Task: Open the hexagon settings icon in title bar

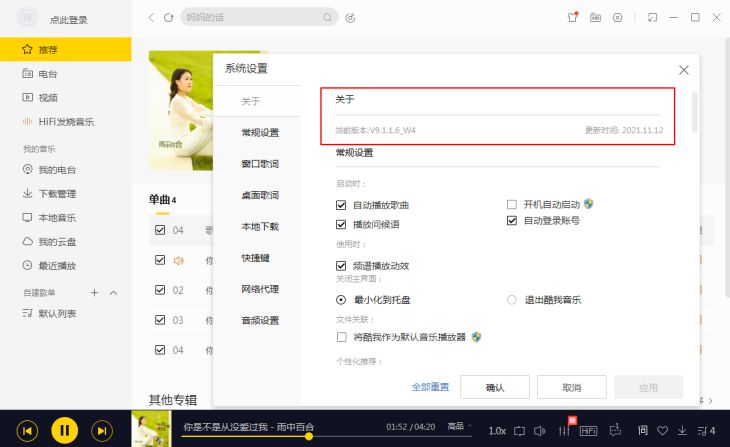Action: pos(617,18)
